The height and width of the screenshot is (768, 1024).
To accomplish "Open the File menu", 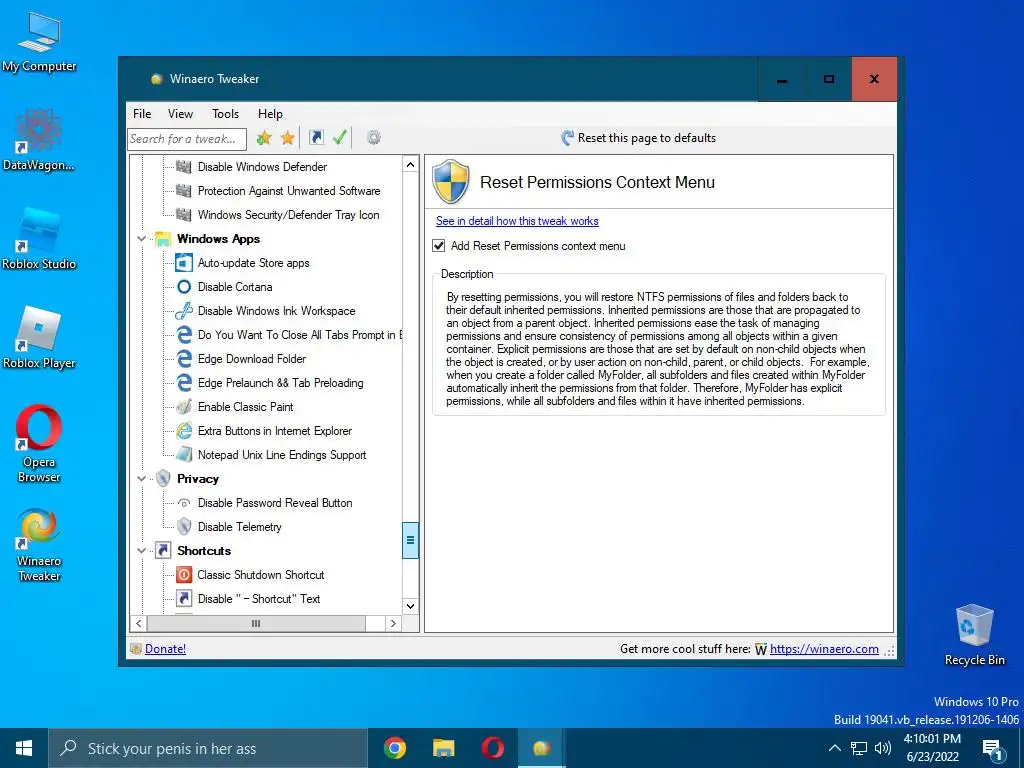I will click(x=142, y=114).
